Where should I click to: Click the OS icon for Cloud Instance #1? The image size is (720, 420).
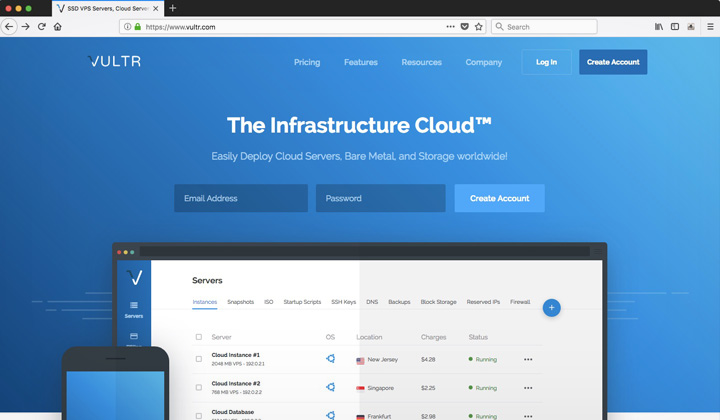click(330, 358)
